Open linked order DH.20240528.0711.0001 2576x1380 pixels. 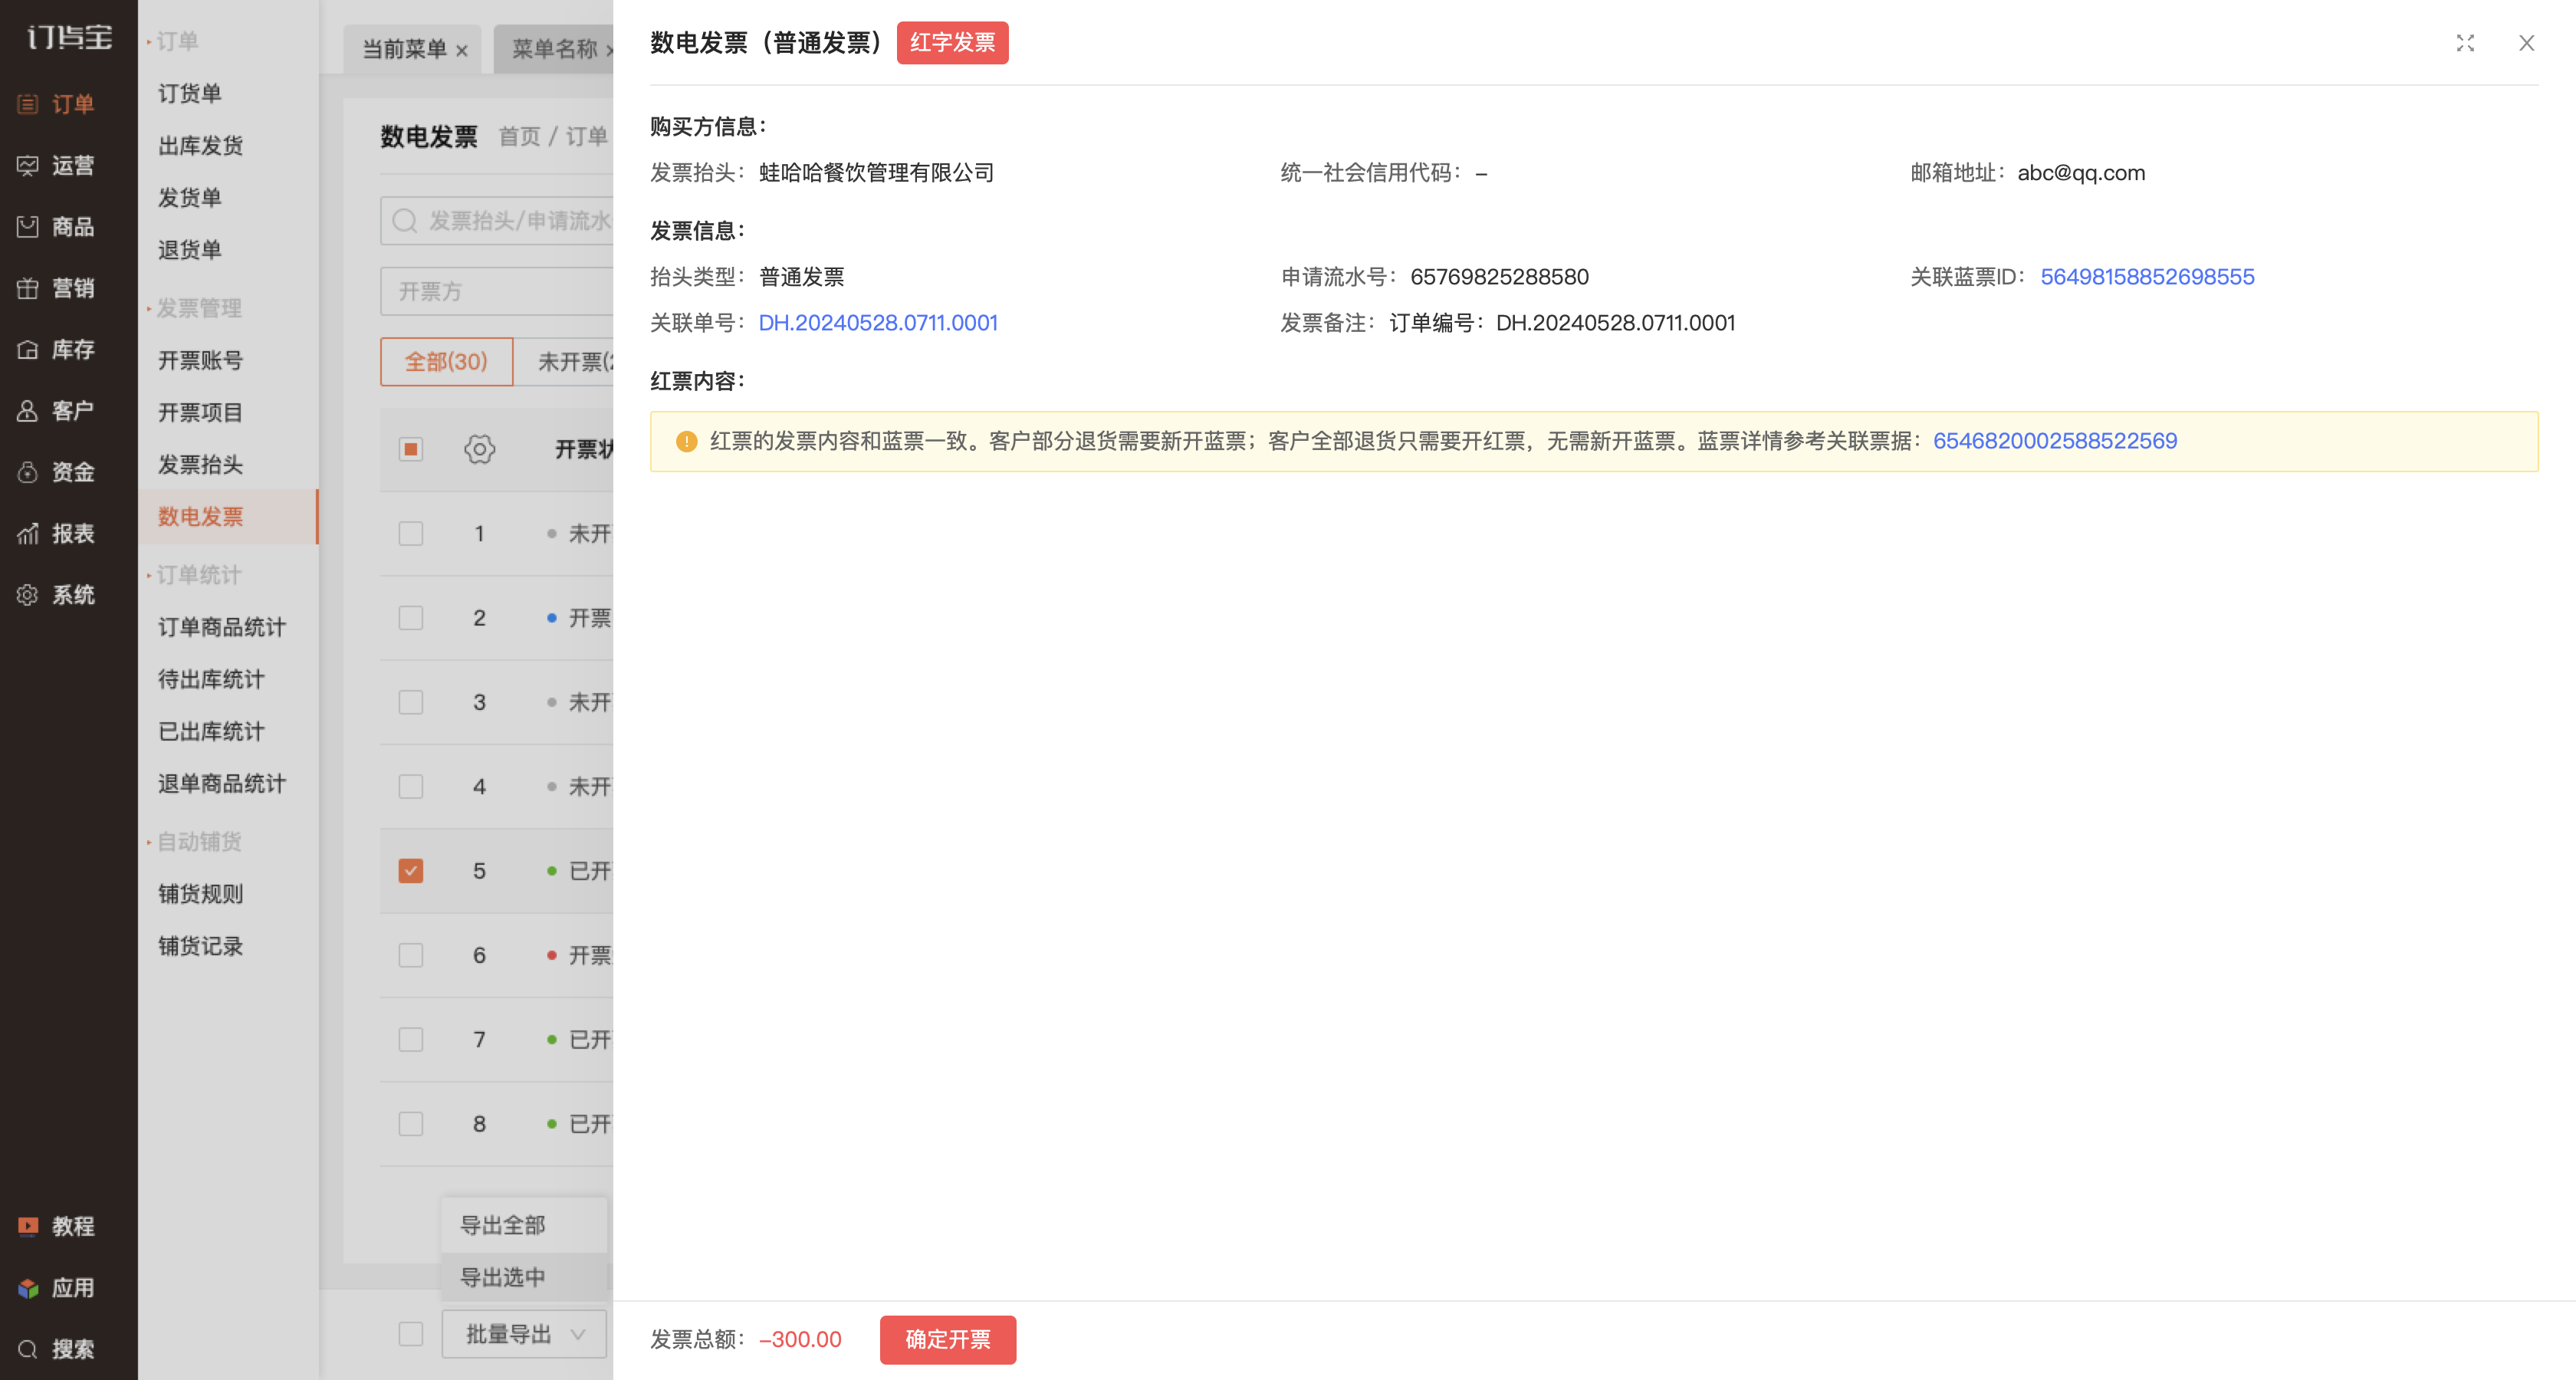coord(877,323)
